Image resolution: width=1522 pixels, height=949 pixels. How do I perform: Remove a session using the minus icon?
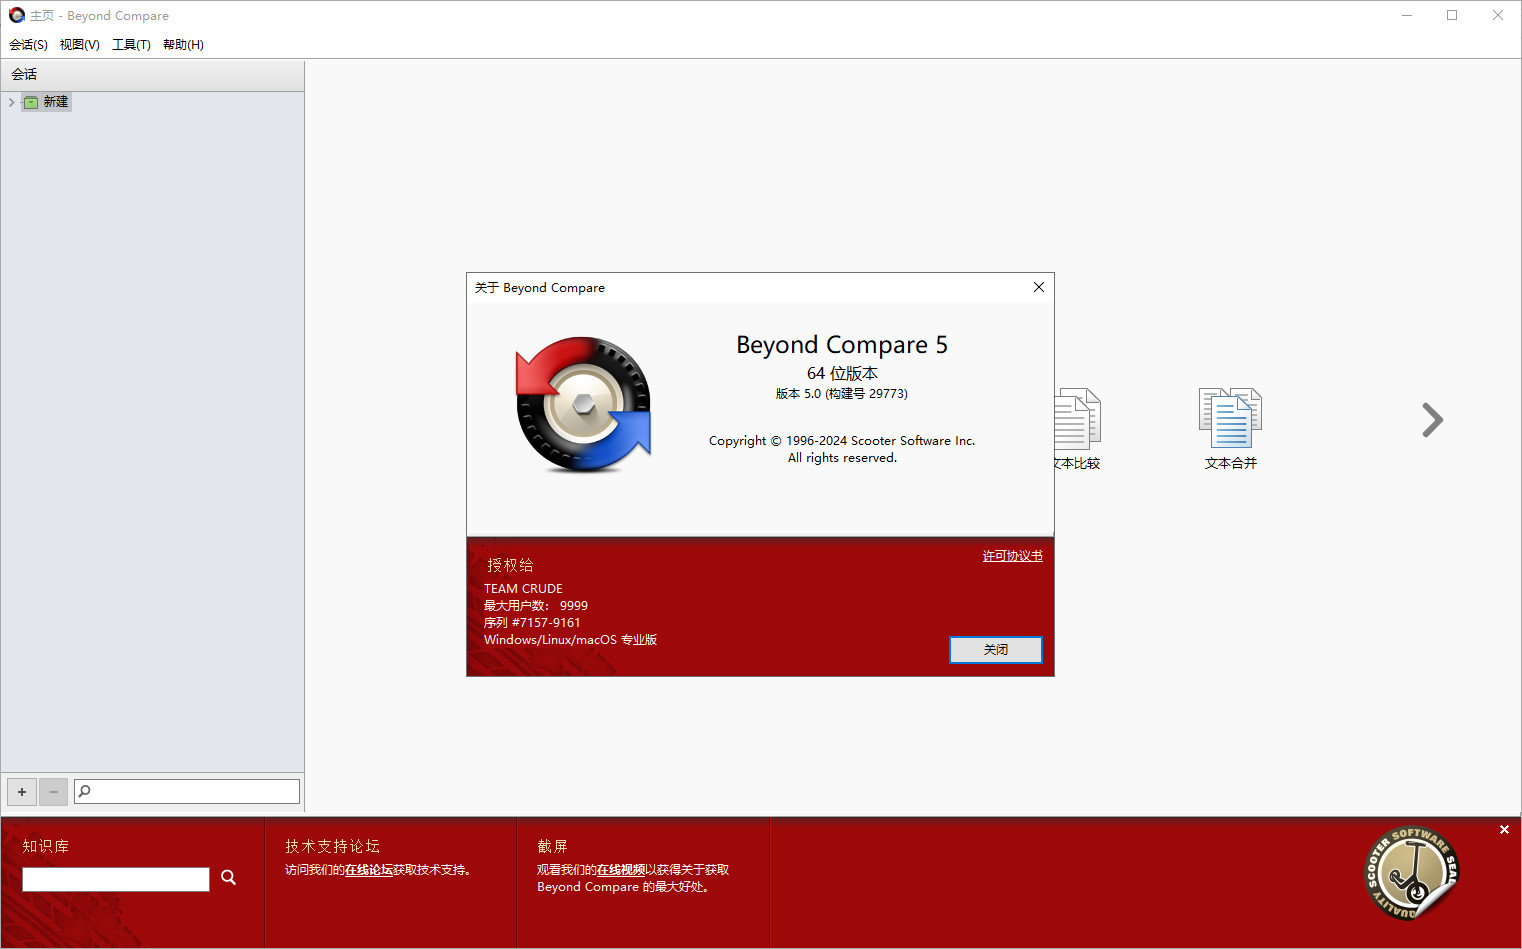point(53,791)
